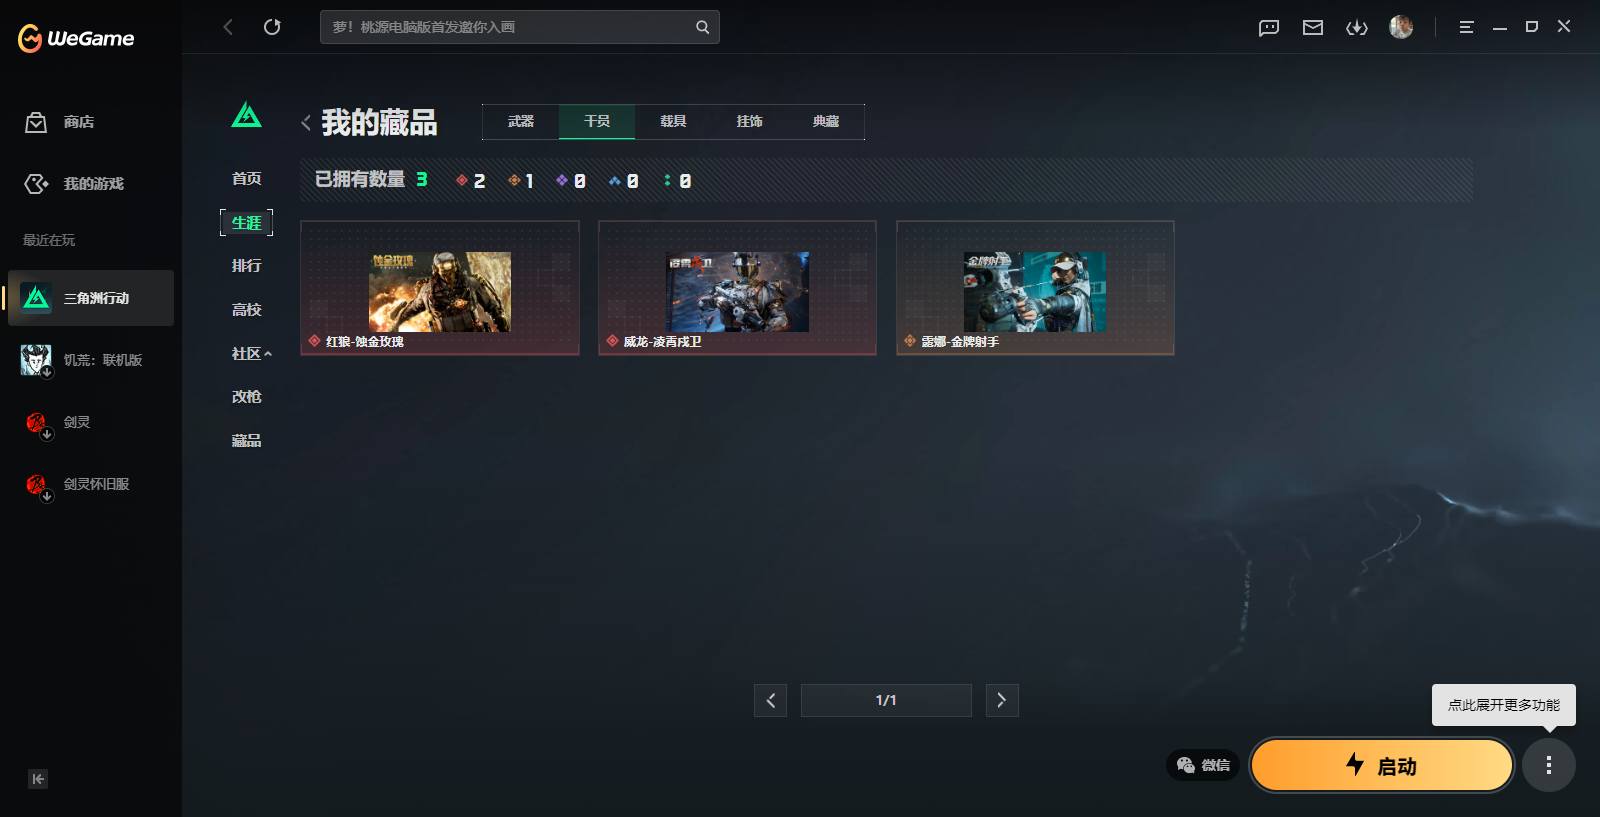
Task: Click the 已拥有数量 owned count label
Action: pos(360,179)
